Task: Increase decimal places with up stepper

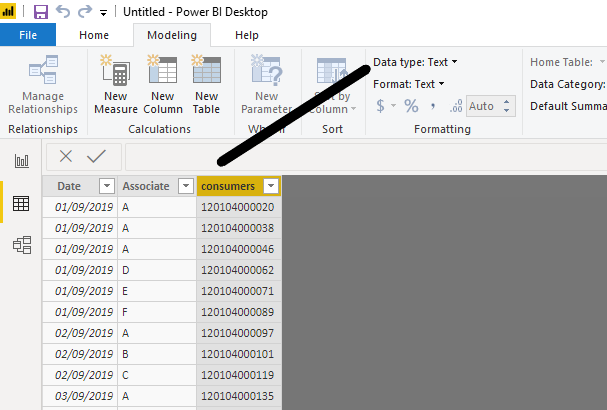Action: point(506,102)
